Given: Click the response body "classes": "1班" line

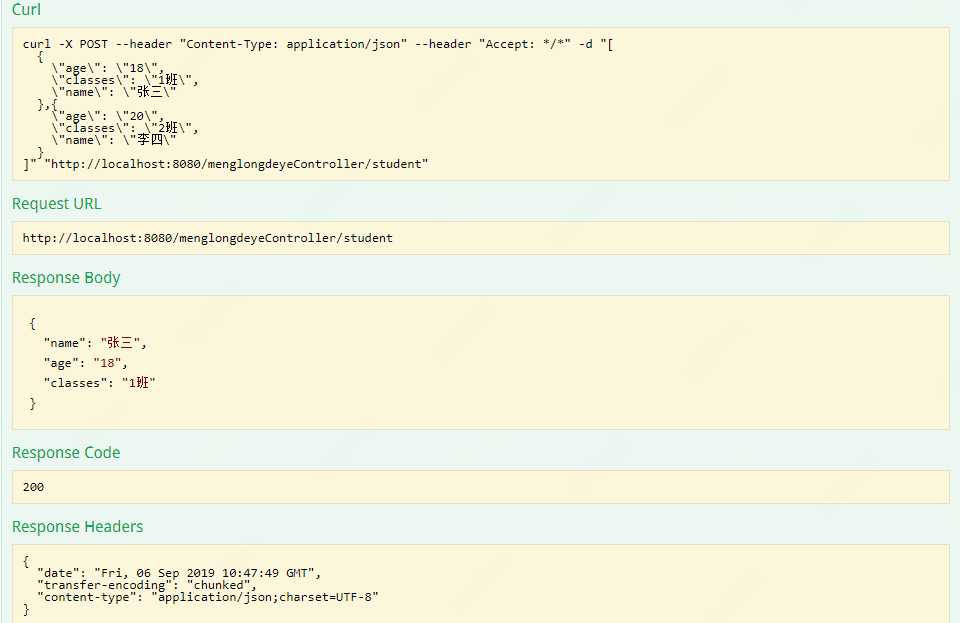Looking at the screenshot, I should pyautogui.click(x=99, y=383).
